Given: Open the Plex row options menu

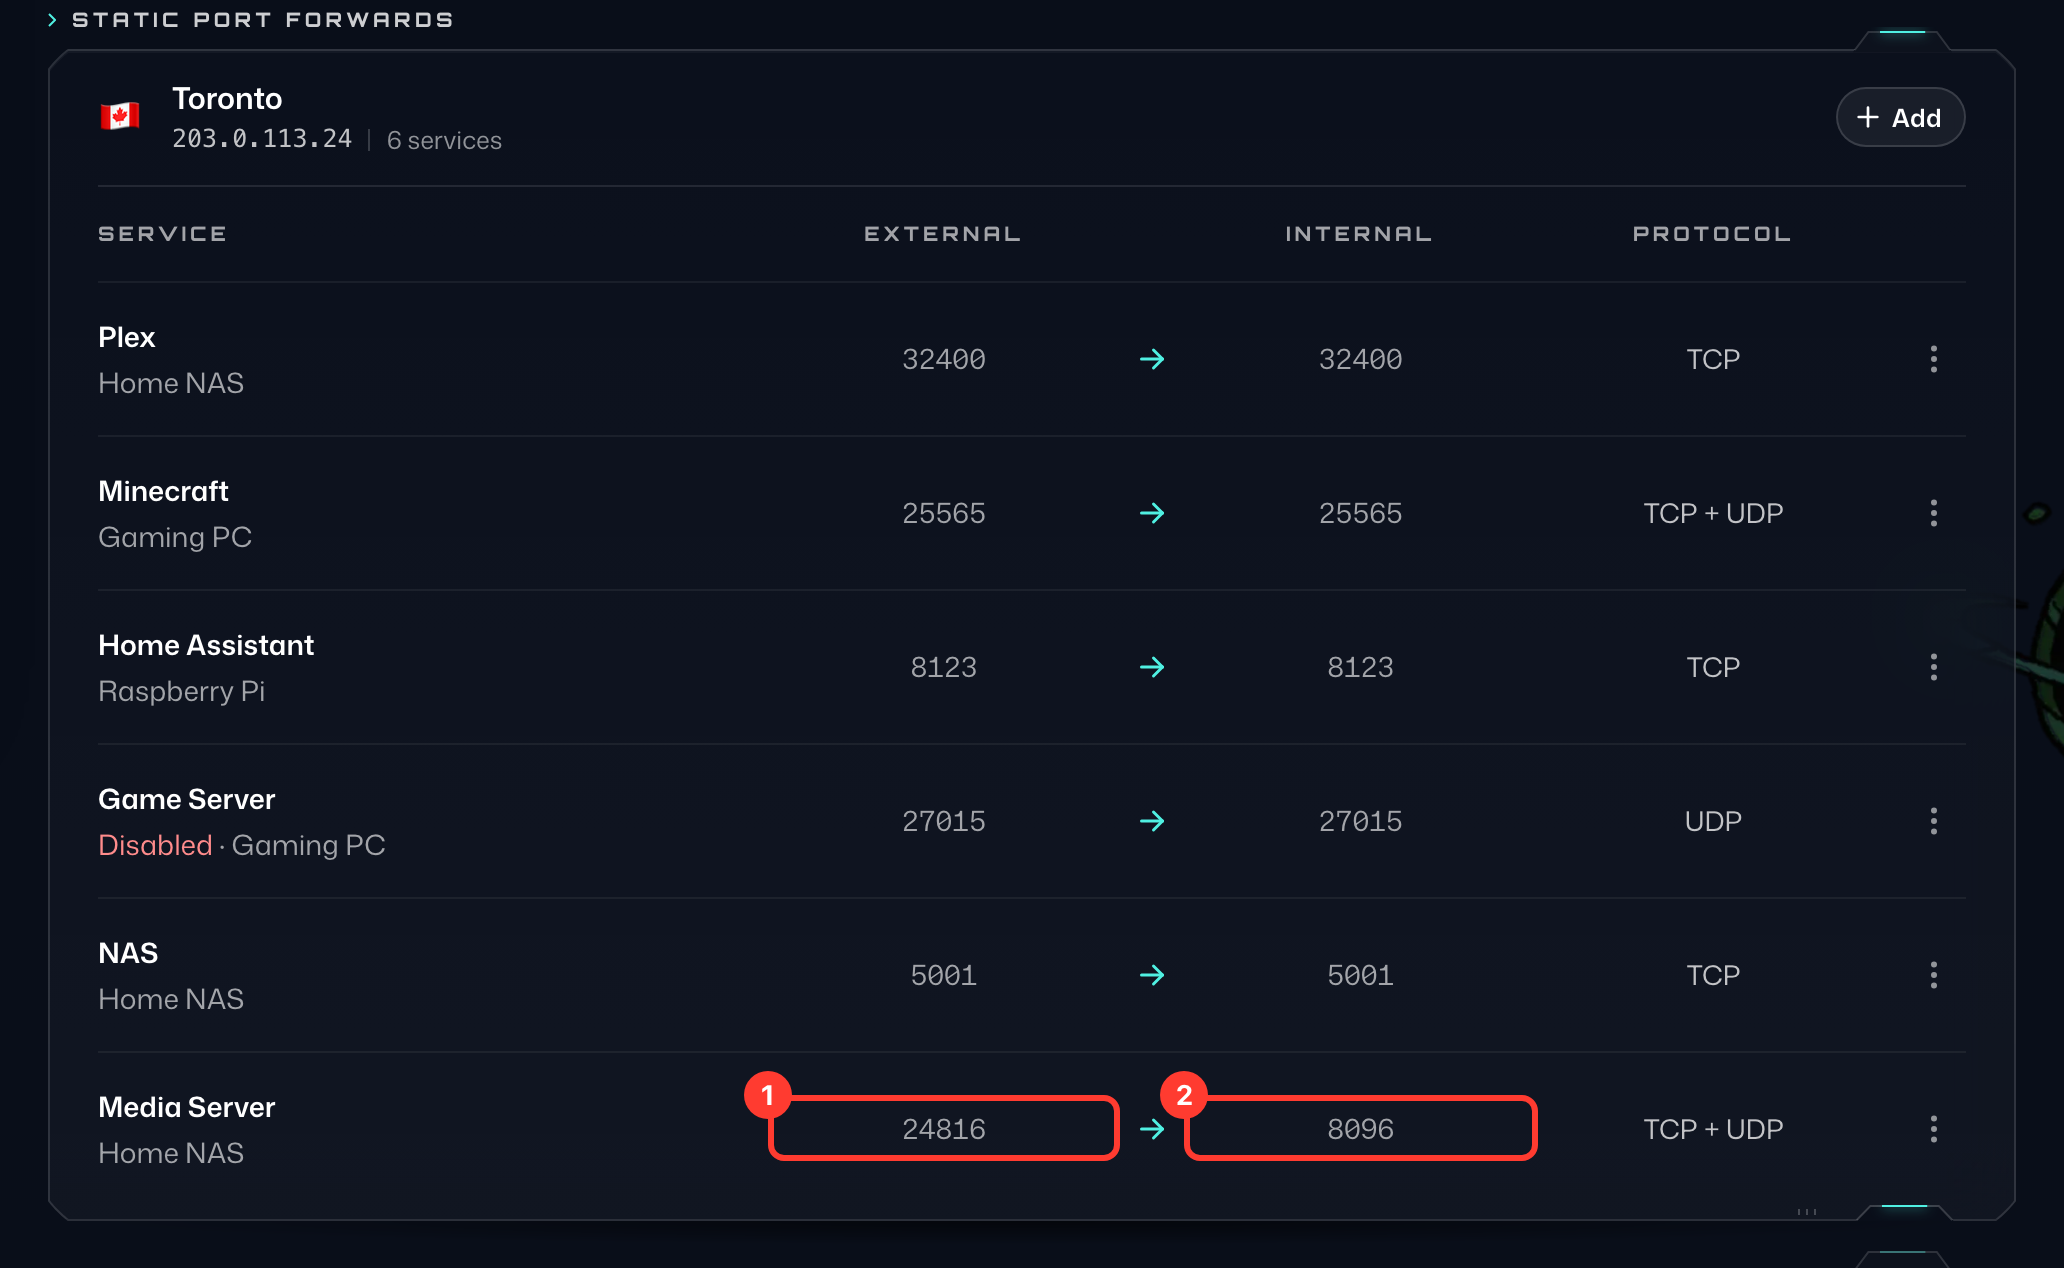Looking at the screenshot, I should click(x=1933, y=359).
